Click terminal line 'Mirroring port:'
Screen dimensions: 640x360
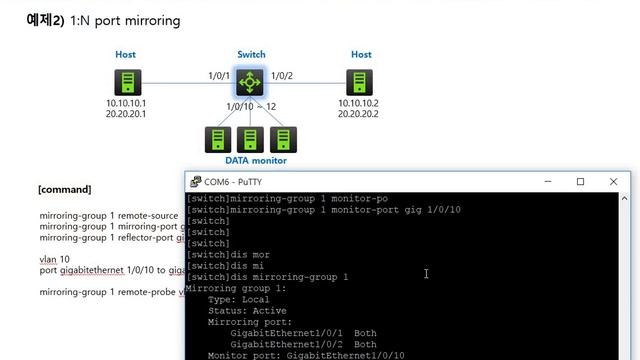tap(250, 322)
